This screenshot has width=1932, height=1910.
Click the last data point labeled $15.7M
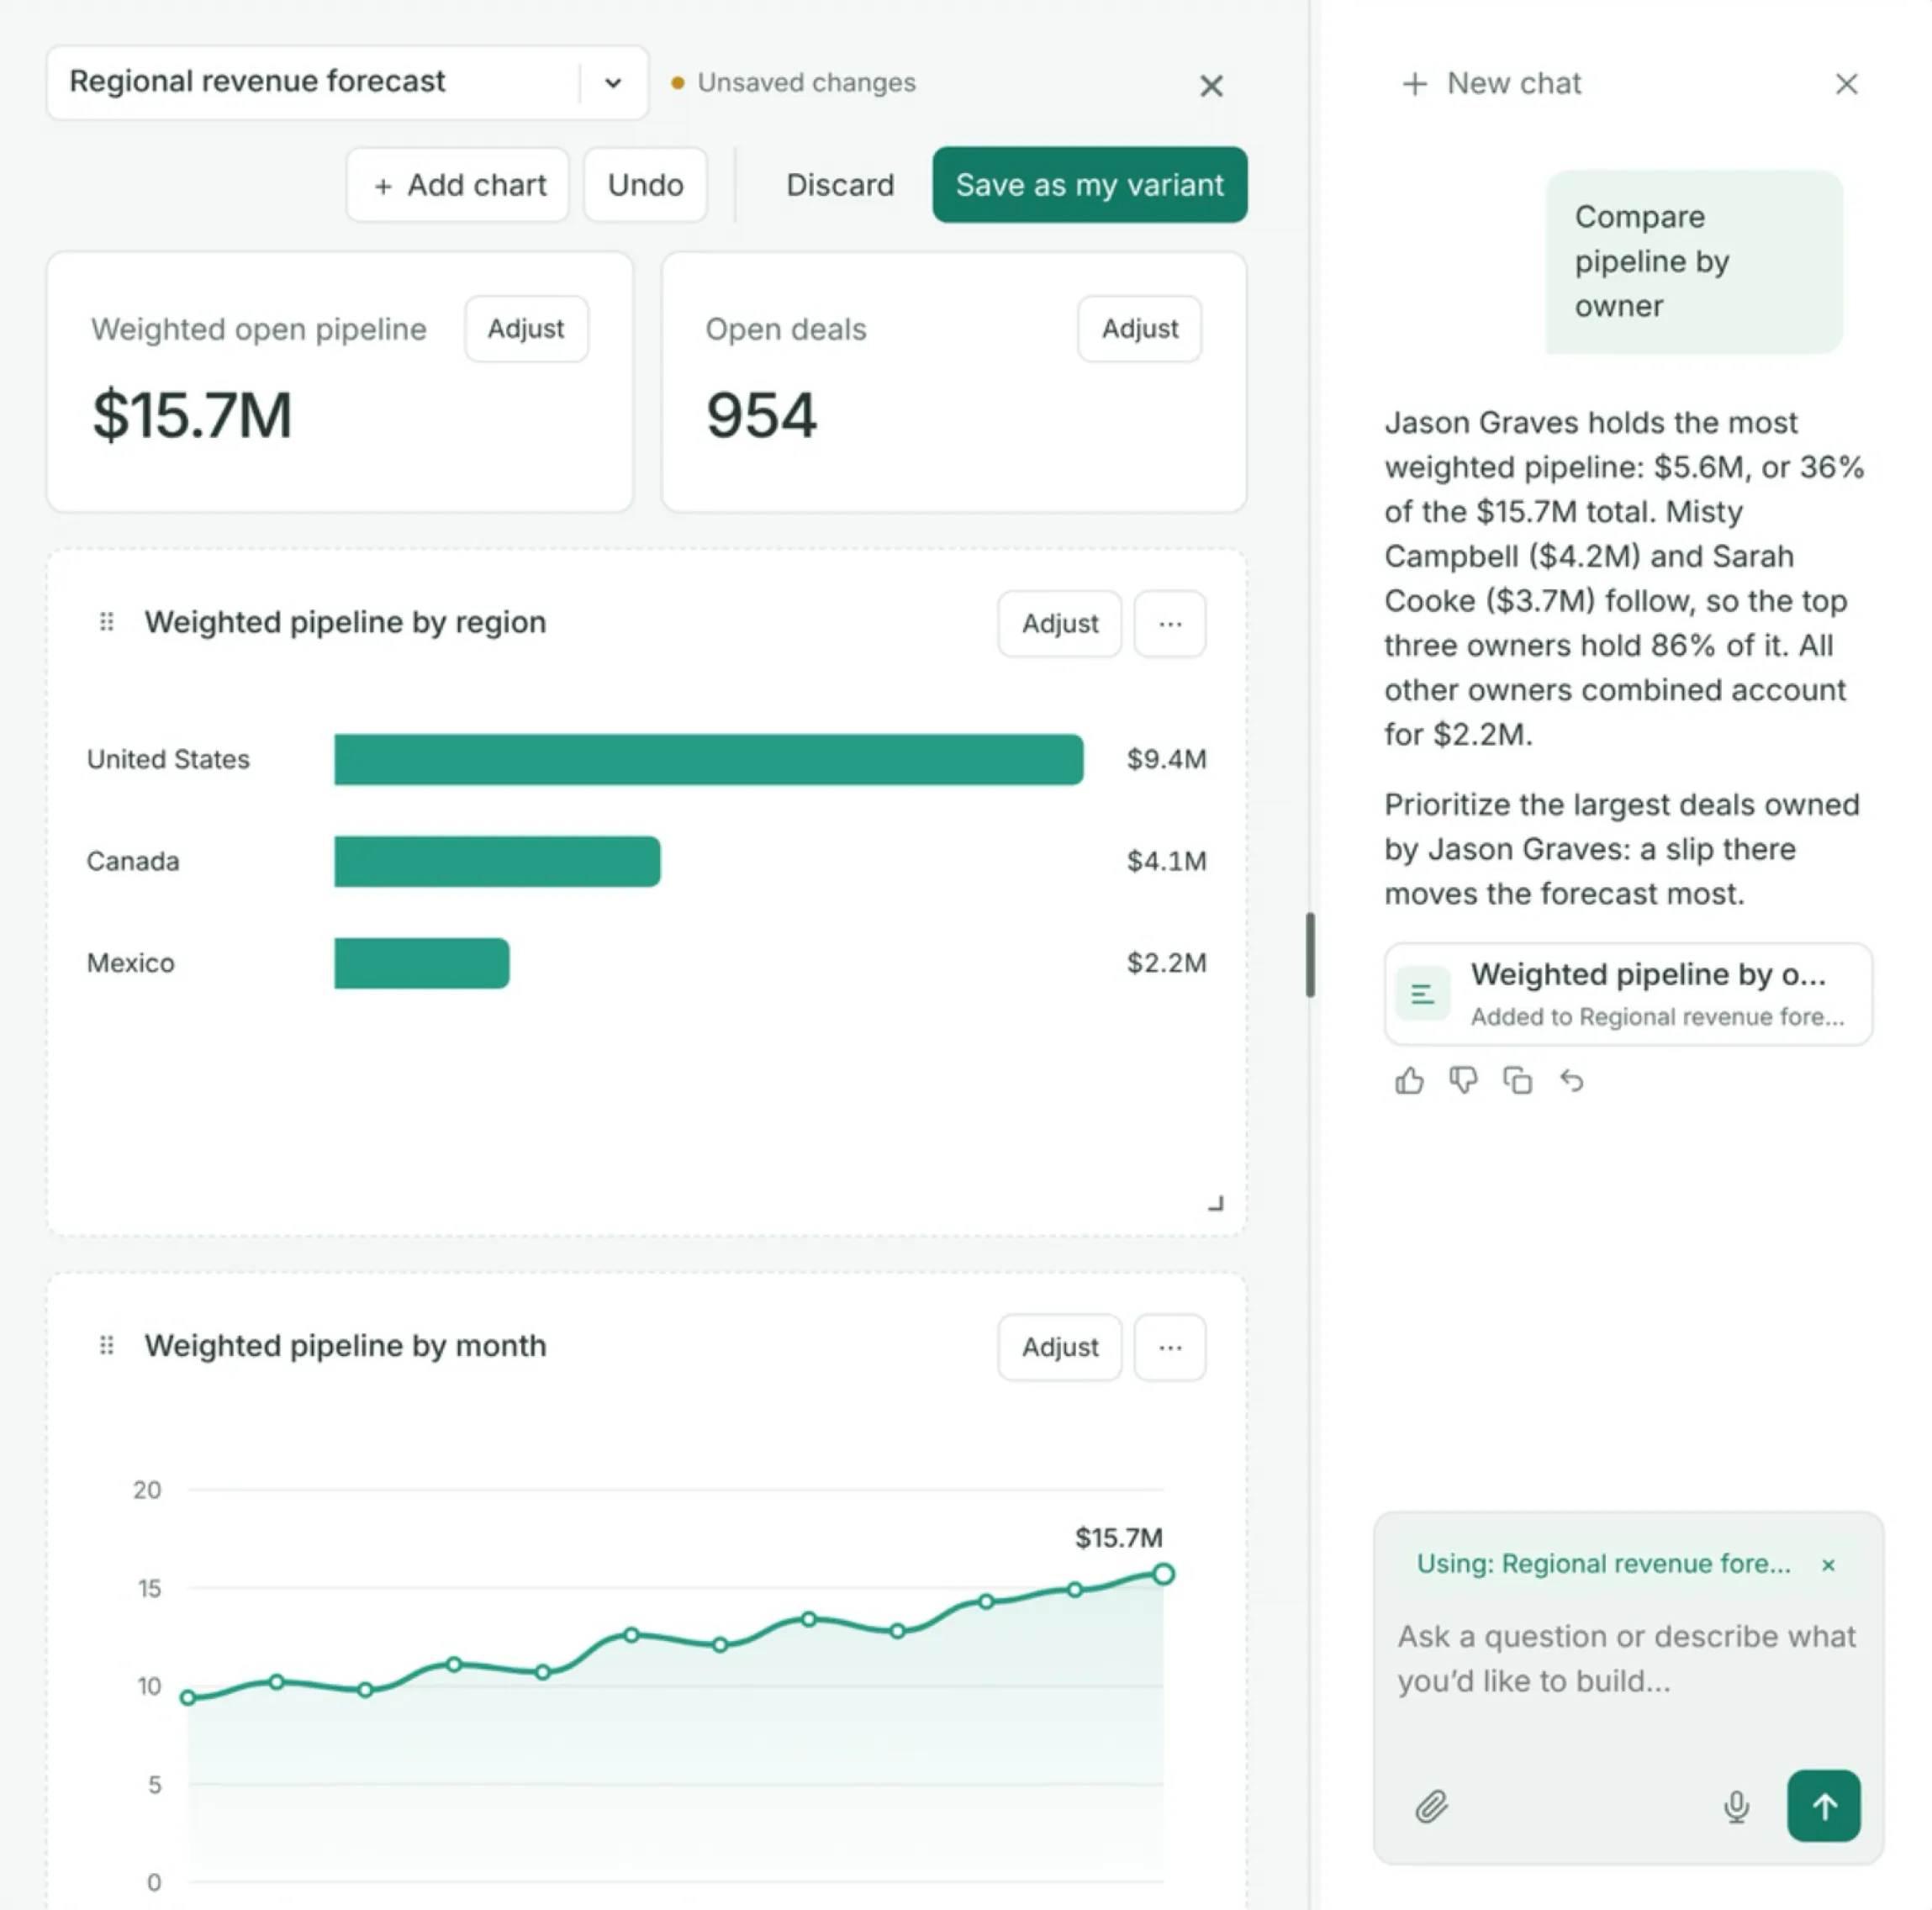1162,1574
